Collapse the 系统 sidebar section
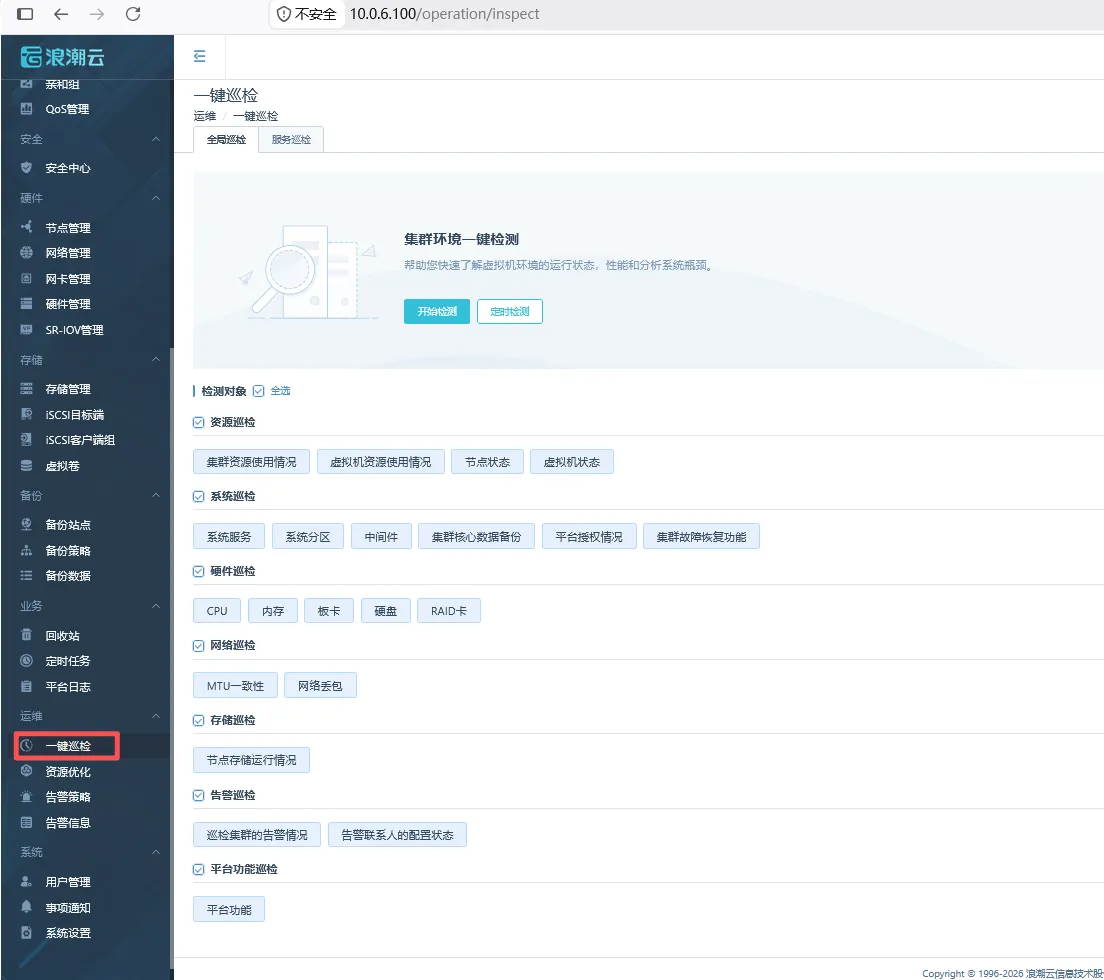The width and height of the screenshot is (1104, 980). click(156, 852)
